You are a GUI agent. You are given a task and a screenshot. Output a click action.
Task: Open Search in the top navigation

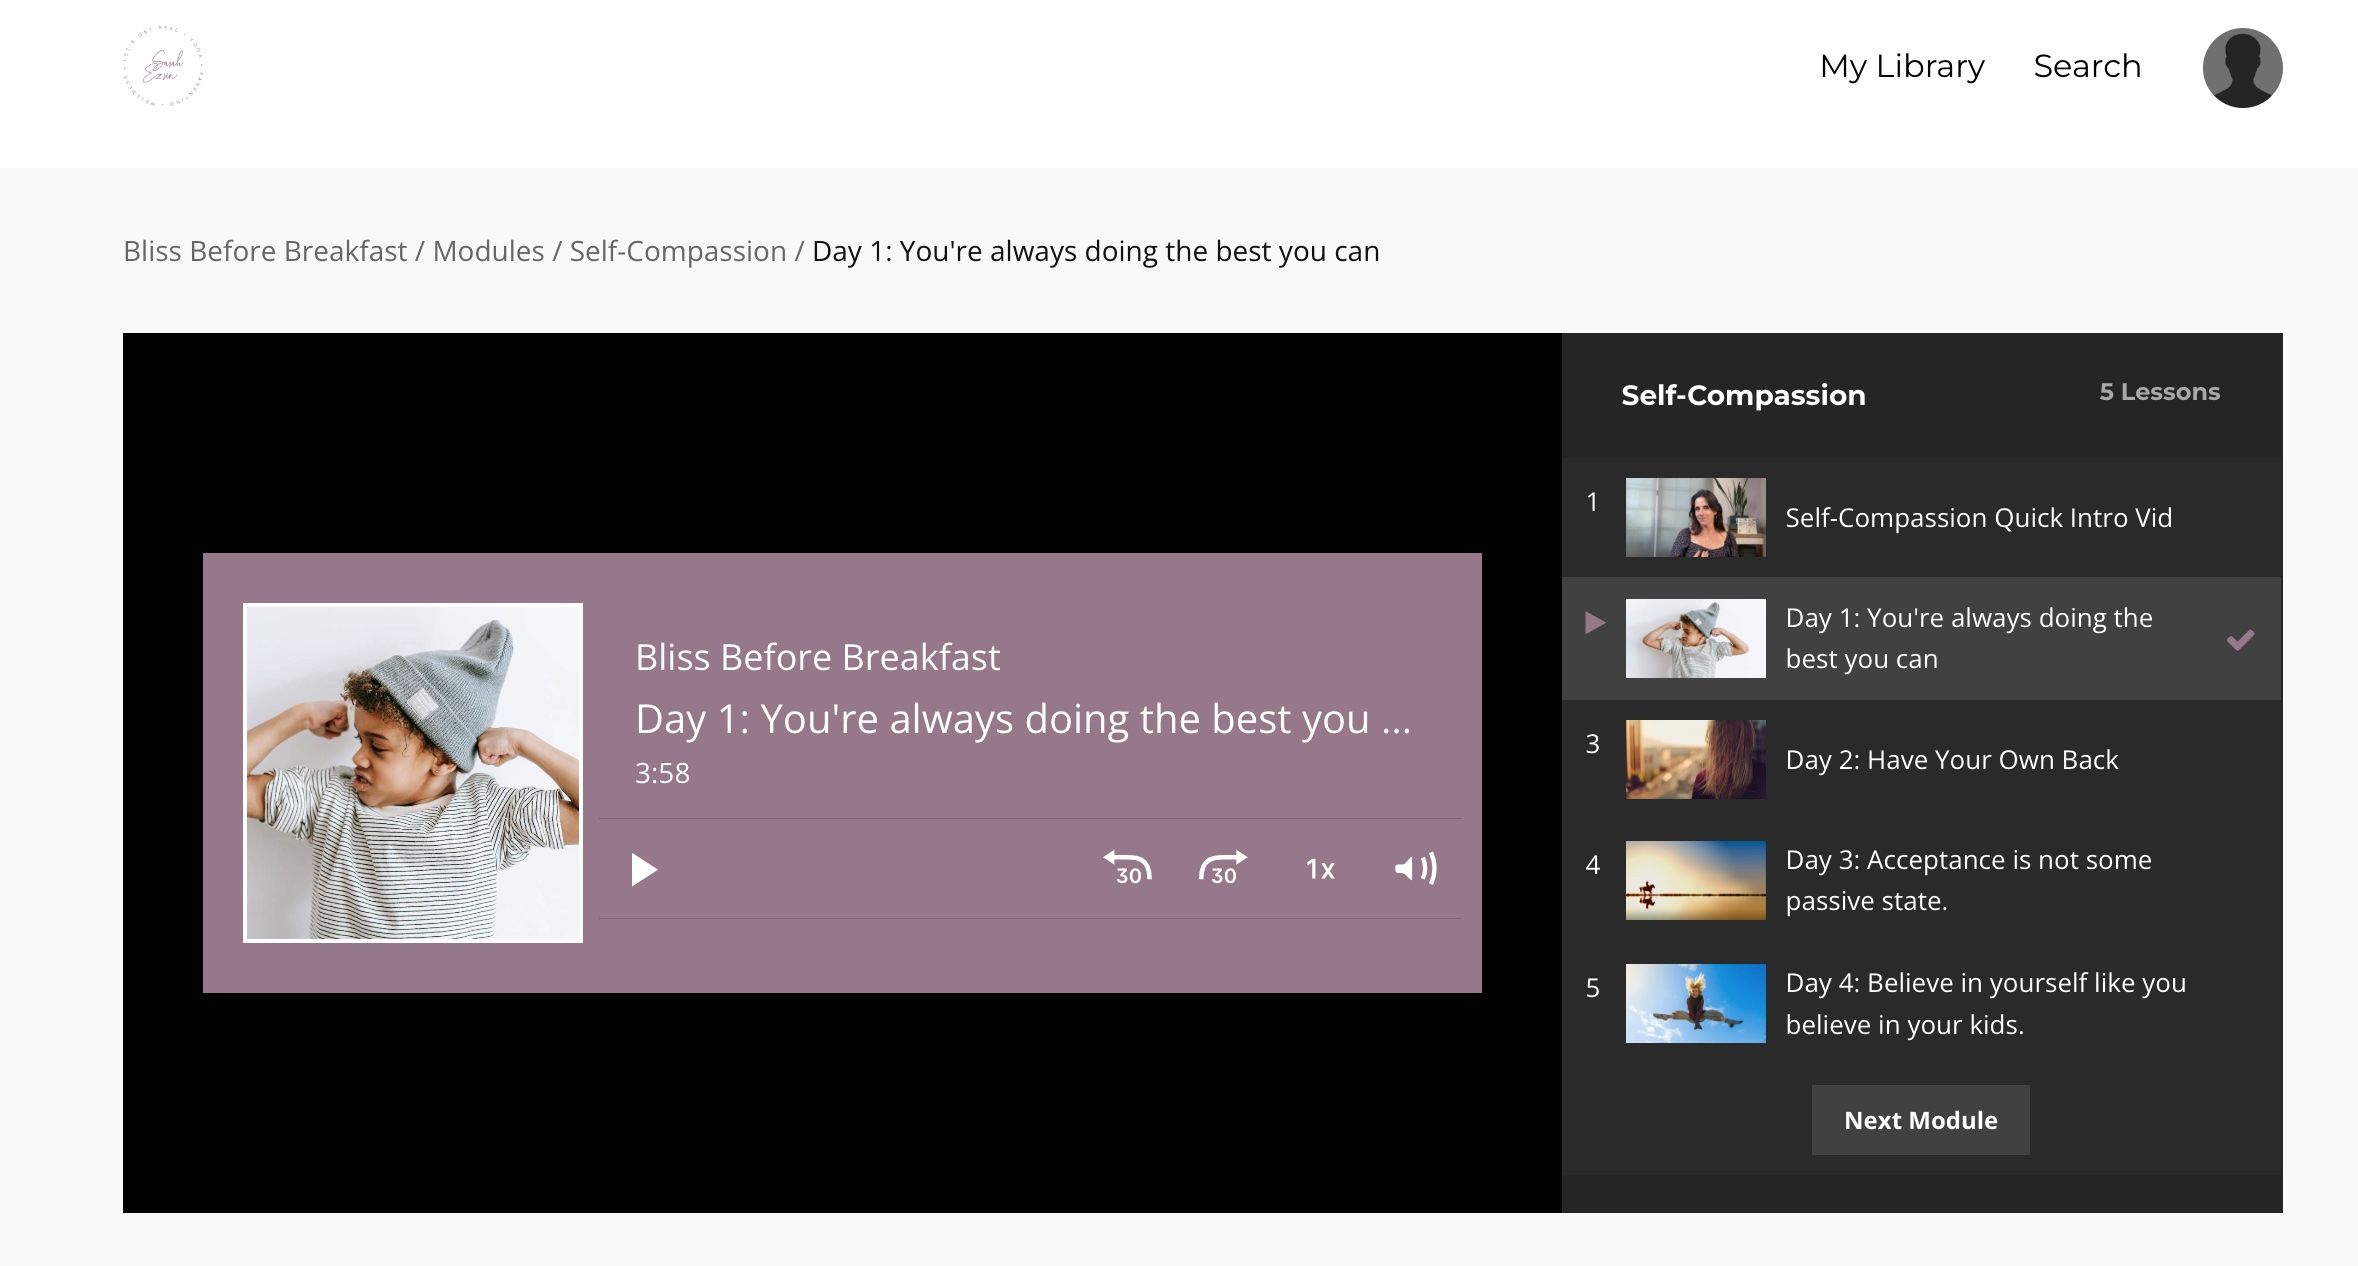click(2087, 66)
